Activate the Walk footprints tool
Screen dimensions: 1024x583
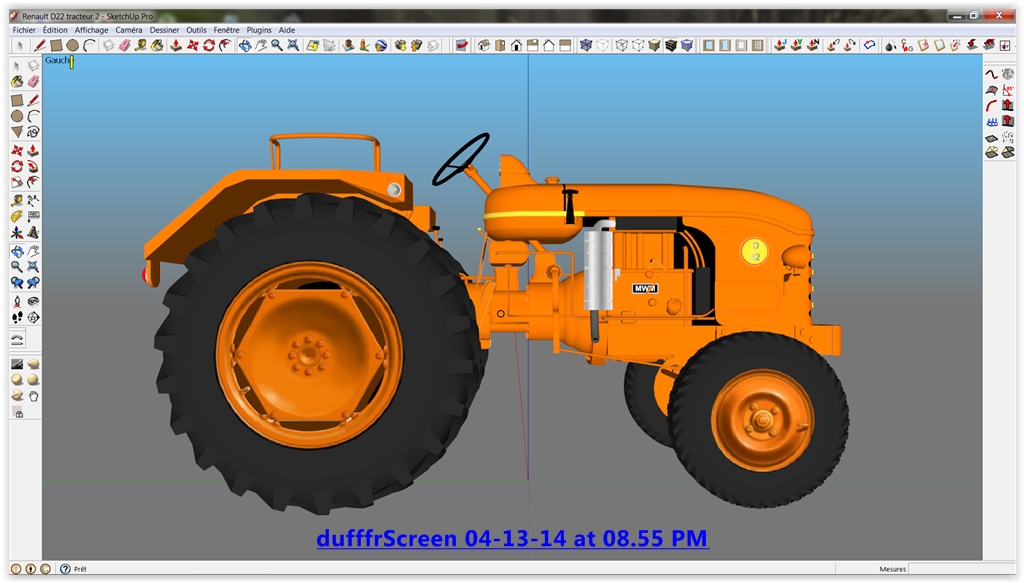tap(17, 317)
